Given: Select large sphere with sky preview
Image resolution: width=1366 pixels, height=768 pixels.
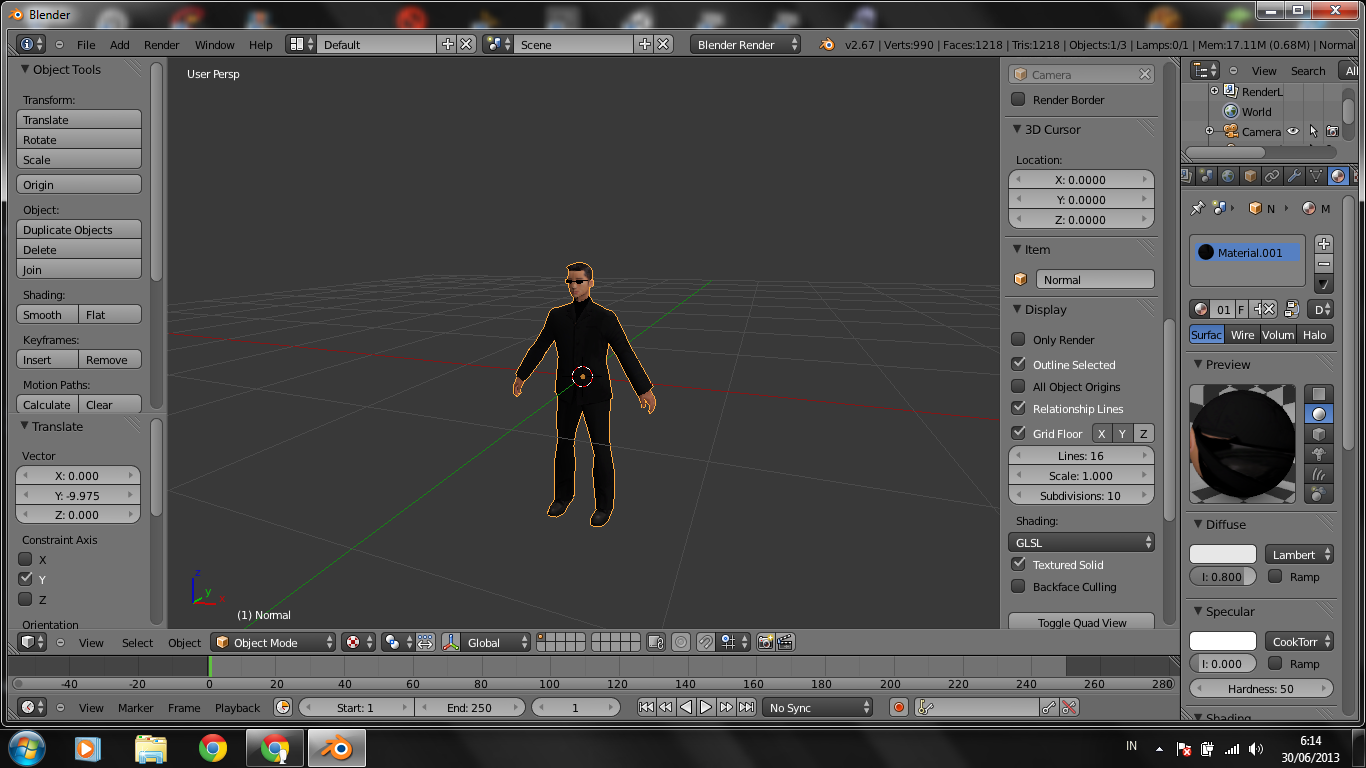Looking at the screenshot, I should coord(1319,494).
